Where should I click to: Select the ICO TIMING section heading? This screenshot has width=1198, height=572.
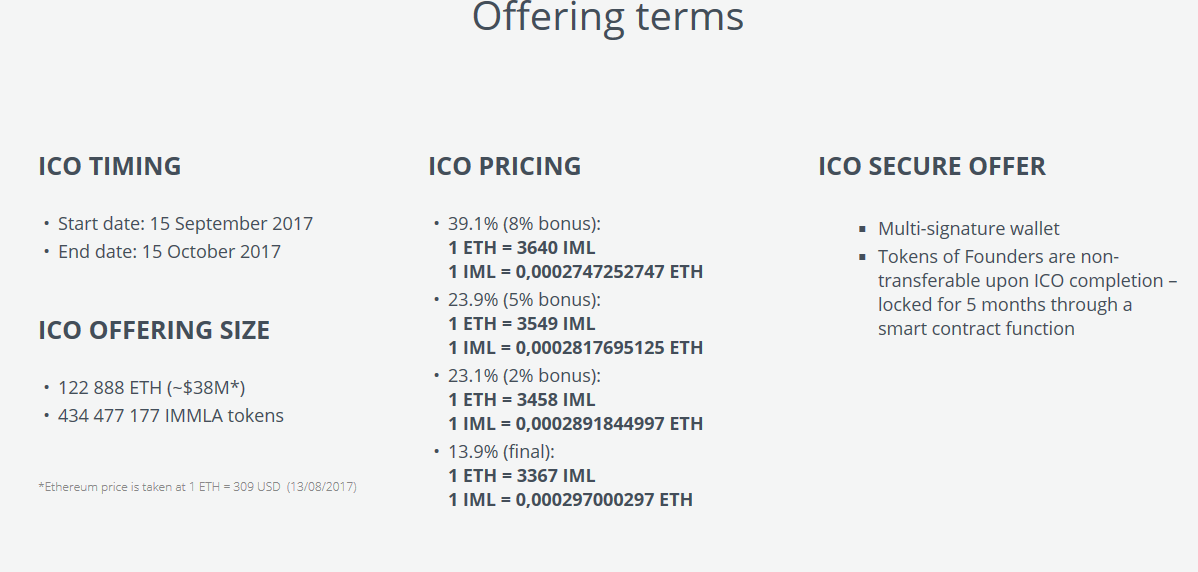[x=110, y=166]
